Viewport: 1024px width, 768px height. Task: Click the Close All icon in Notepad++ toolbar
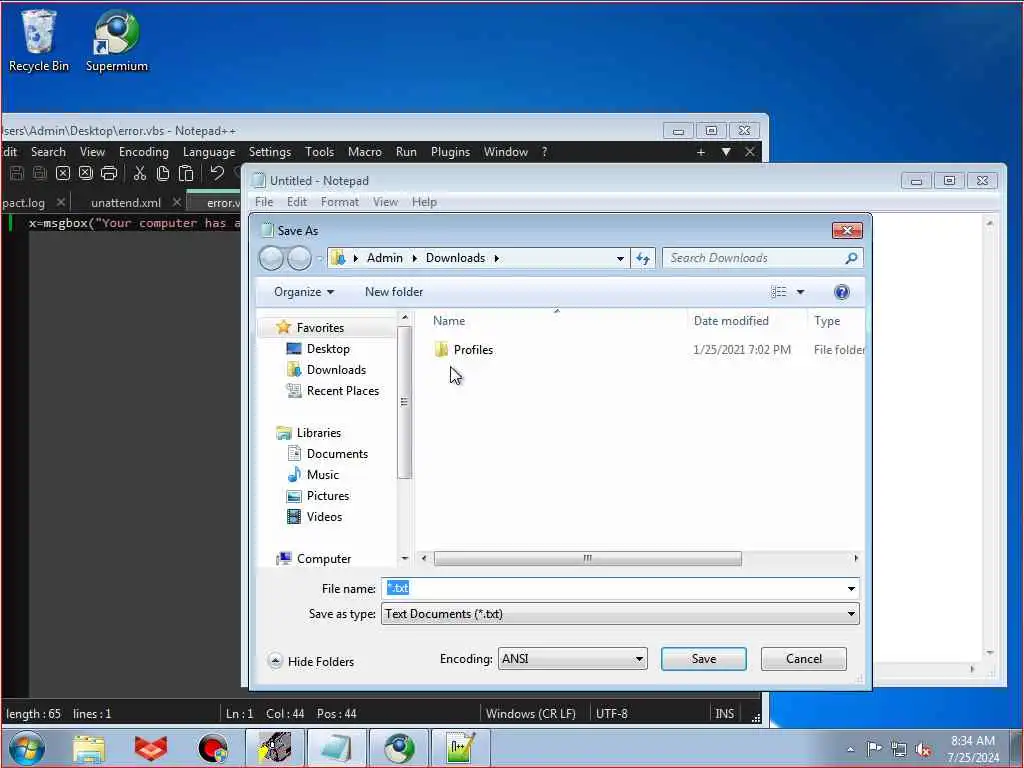pyautogui.click(x=86, y=173)
